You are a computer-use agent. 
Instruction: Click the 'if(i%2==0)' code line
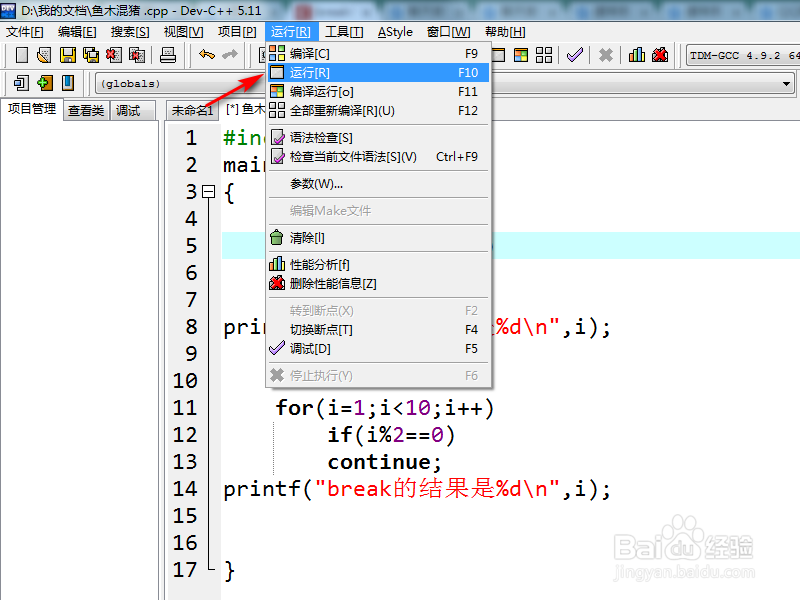391,435
